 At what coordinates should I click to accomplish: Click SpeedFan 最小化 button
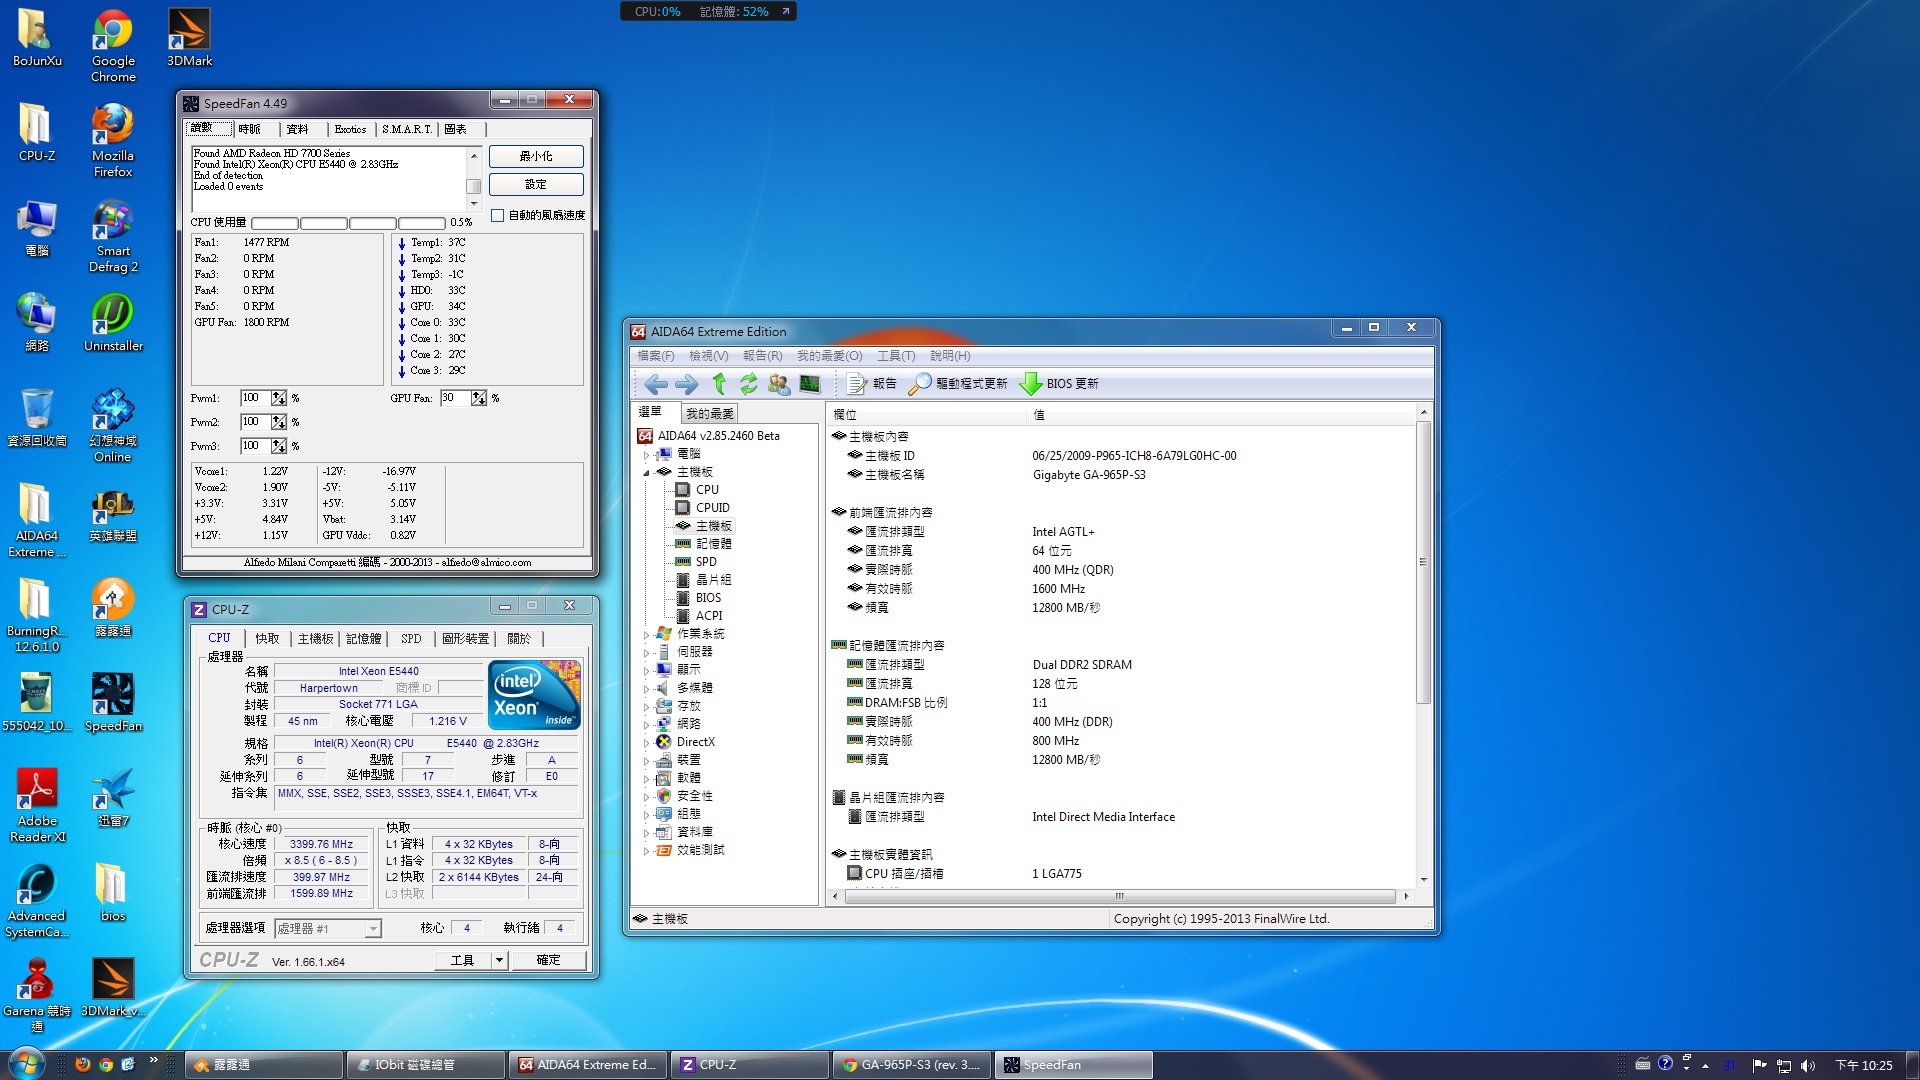pos(536,156)
